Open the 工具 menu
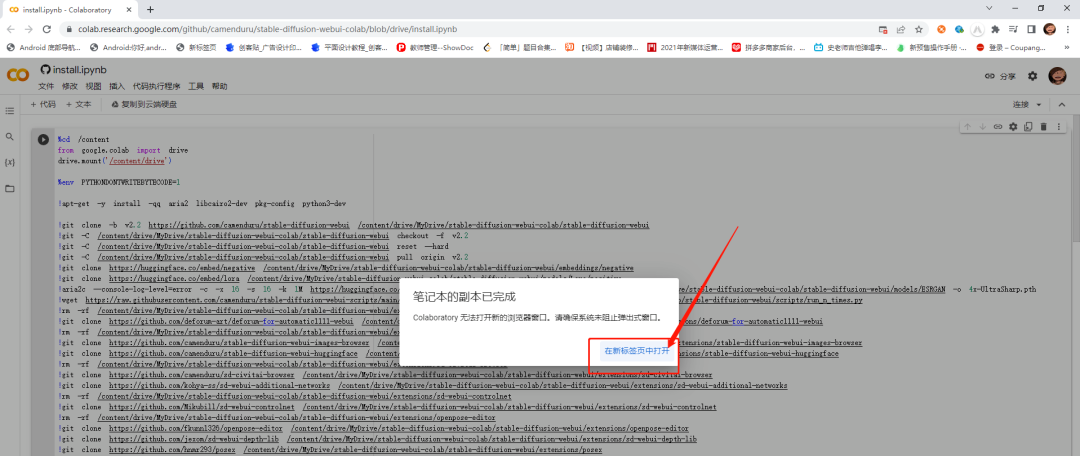1080x456 pixels. click(x=196, y=87)
